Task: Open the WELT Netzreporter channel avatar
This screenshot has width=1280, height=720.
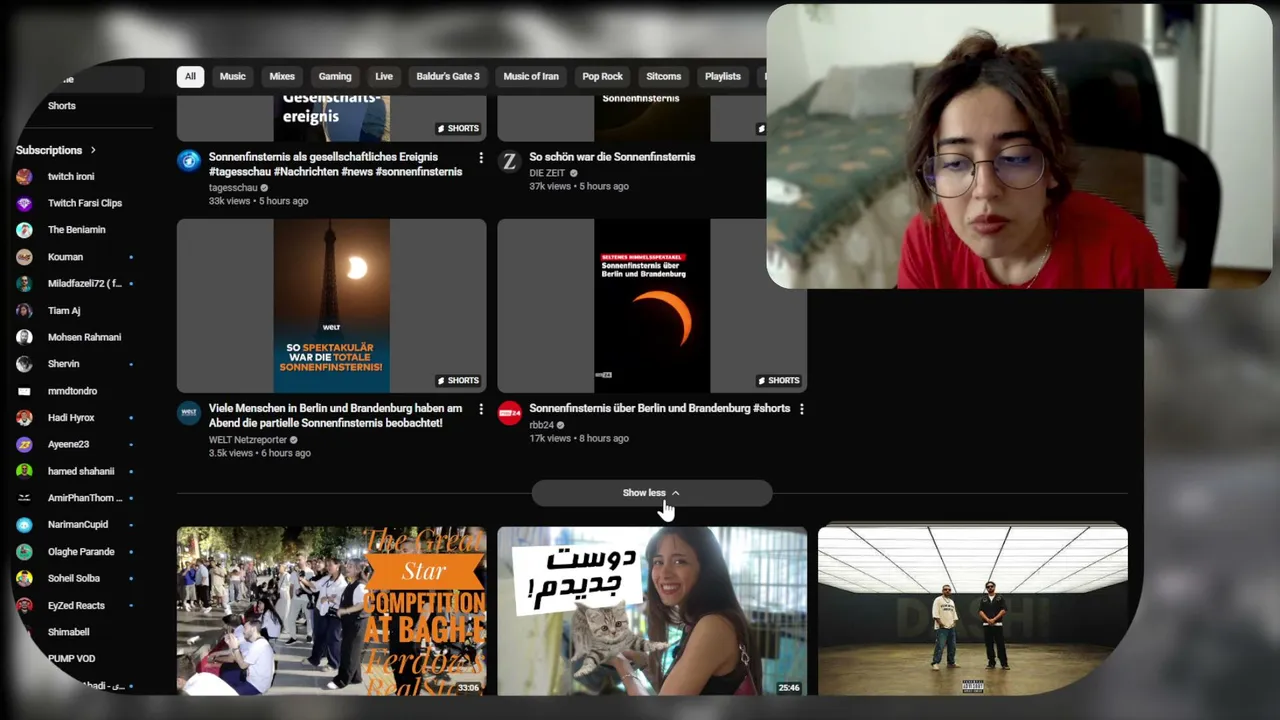Action: [x=189, y=413]
